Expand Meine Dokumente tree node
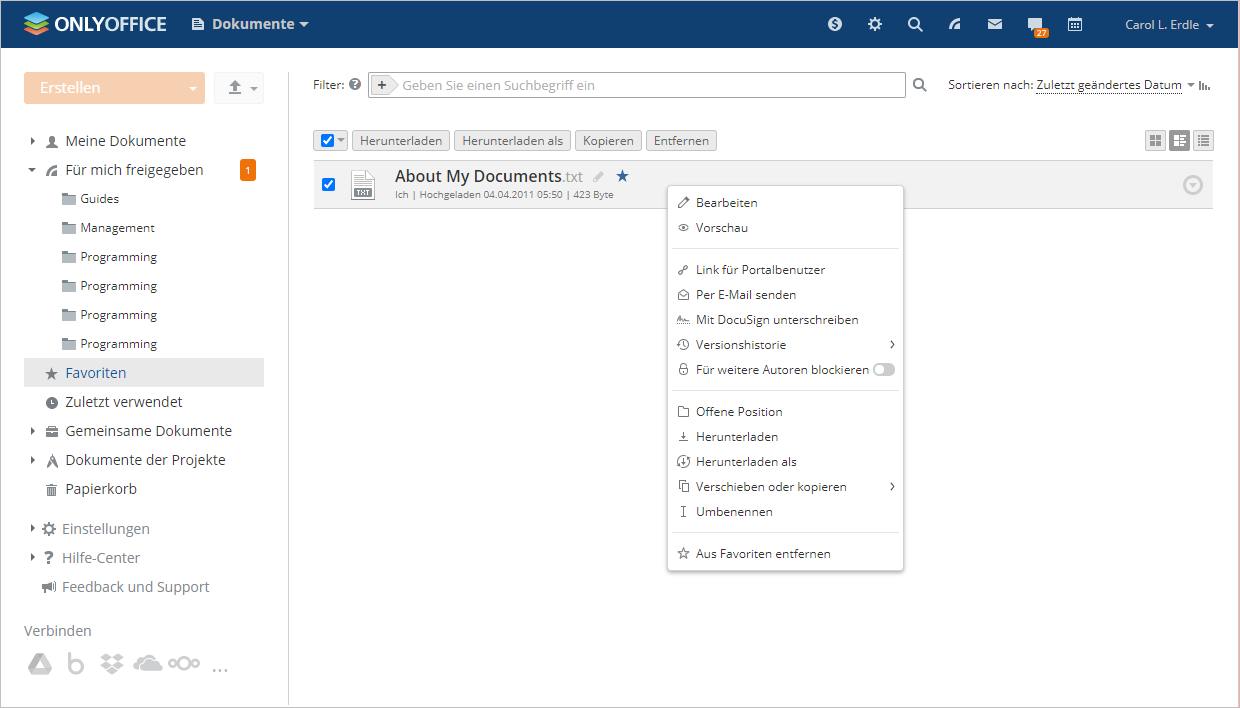 tap(32, 141)
